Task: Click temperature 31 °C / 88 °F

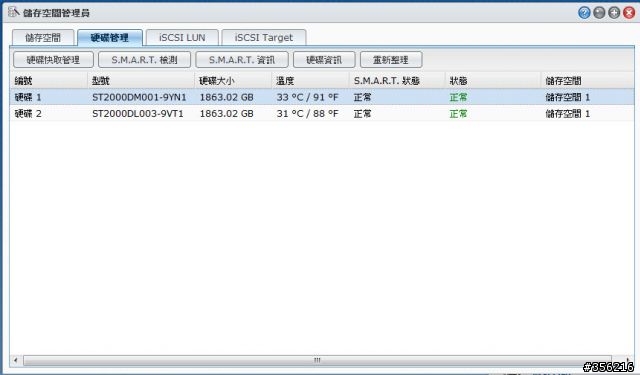Action: click(x=307, y=113)
